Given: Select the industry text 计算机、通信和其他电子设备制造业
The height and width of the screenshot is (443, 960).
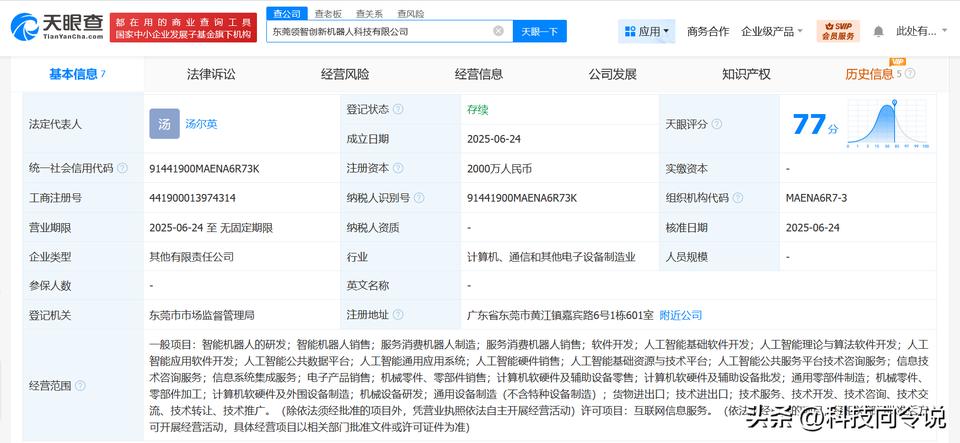Looking at the screenshot, I should click(551, 257).
